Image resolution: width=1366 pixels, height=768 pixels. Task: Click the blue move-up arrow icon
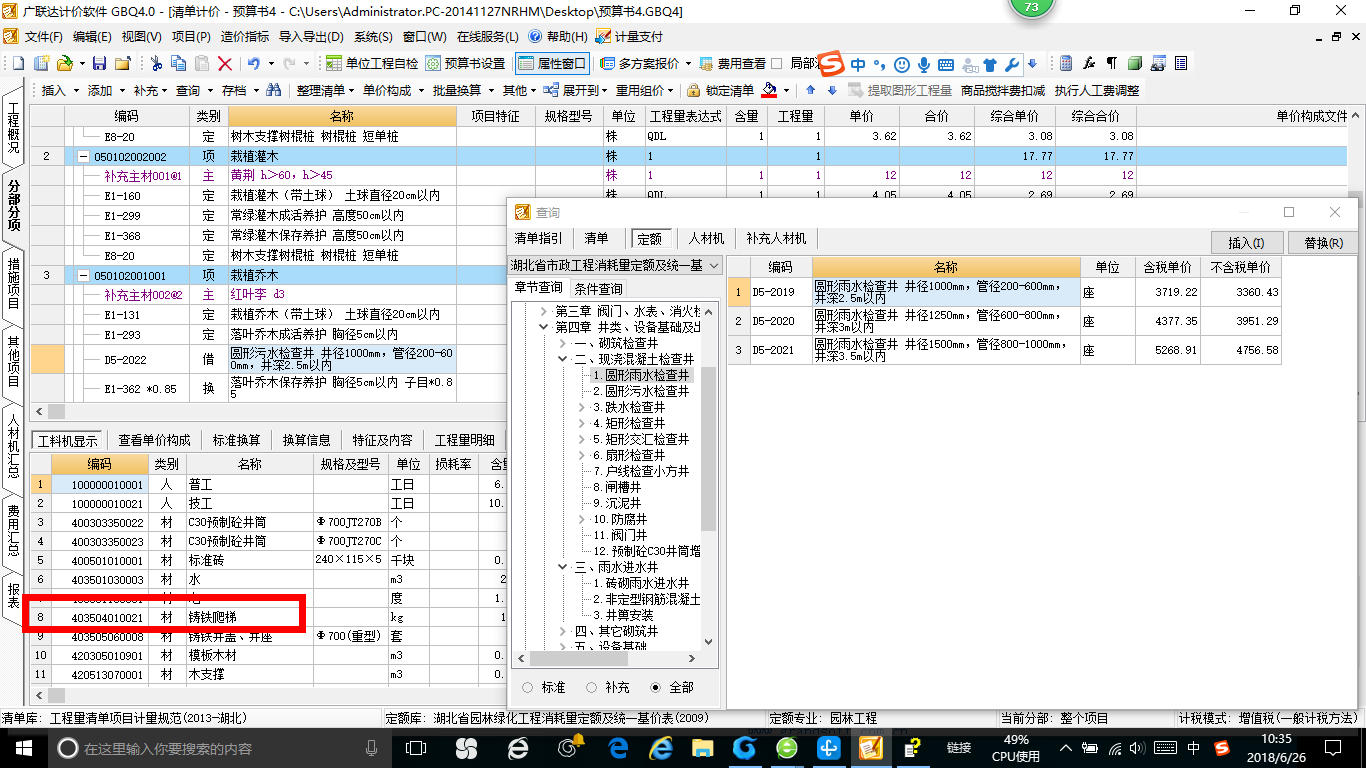click(811, 90)
